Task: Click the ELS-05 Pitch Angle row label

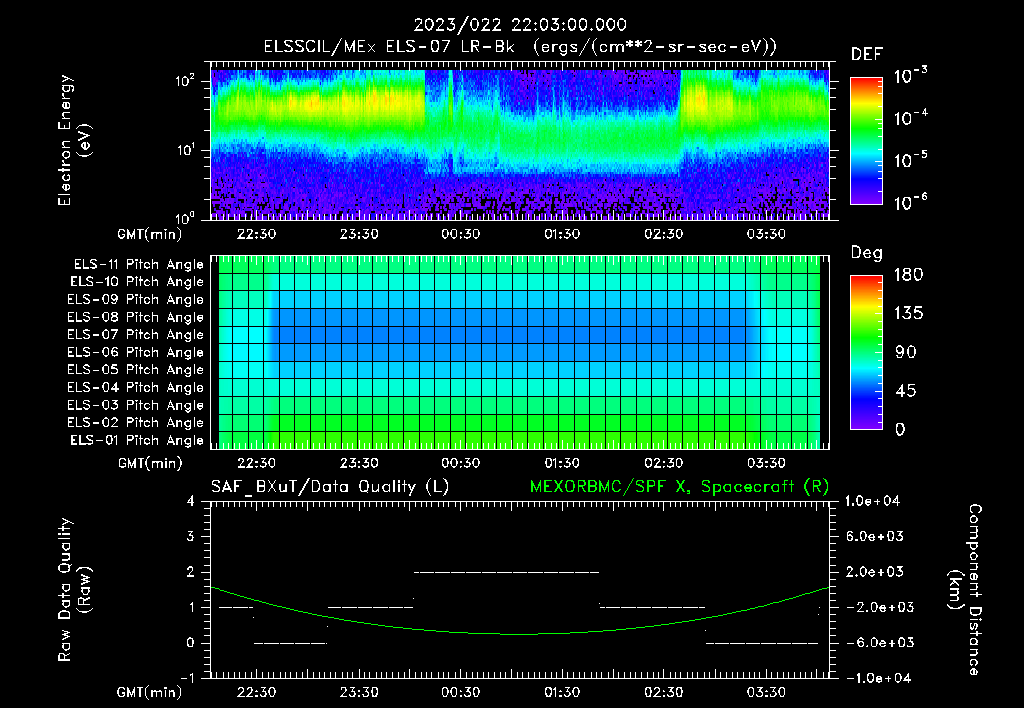Action: pos(135,370)
